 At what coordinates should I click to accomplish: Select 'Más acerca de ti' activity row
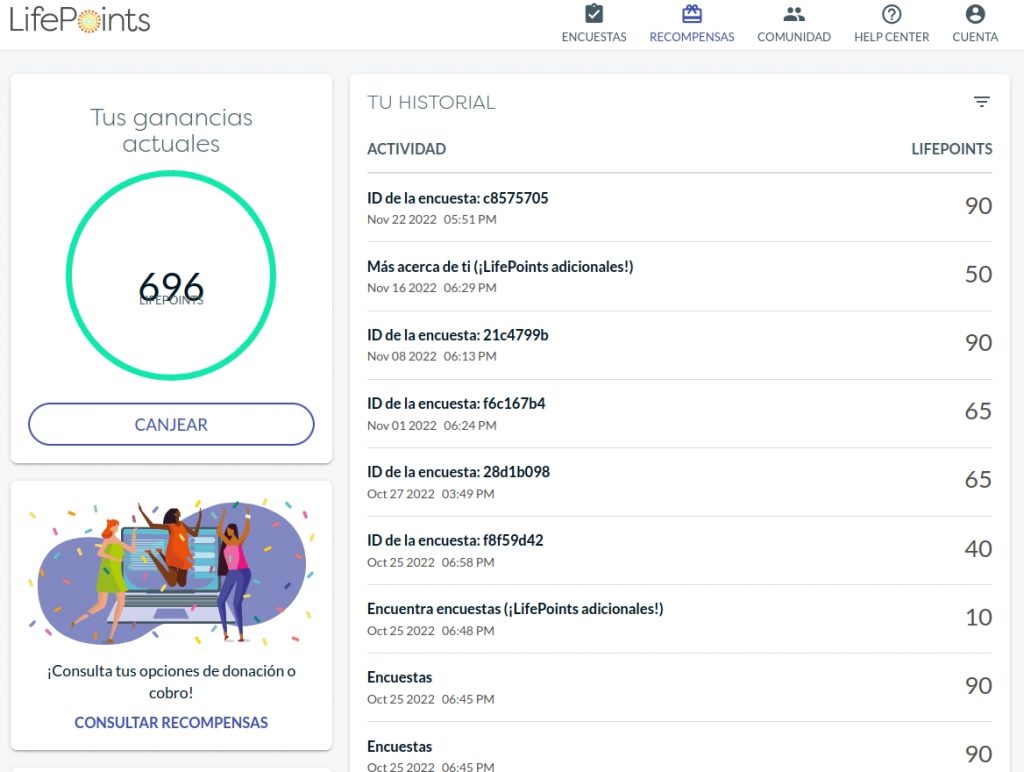point(679,276)
